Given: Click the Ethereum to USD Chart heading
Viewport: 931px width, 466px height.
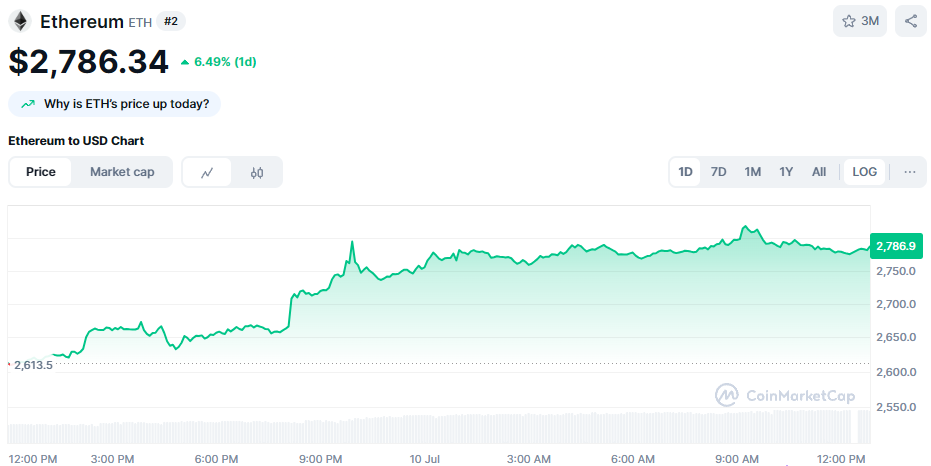Looking at the screenshot, I should pyautogui.click(x=76, y=141).
